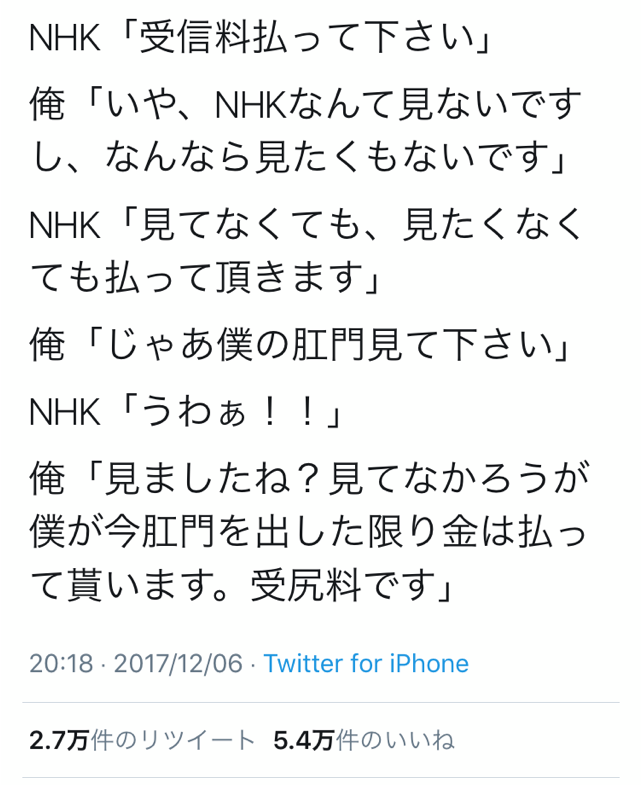Click the line 僕が今肛門を出した限り
The width and height of the screenshot is (642, 785).
[308, 531]
